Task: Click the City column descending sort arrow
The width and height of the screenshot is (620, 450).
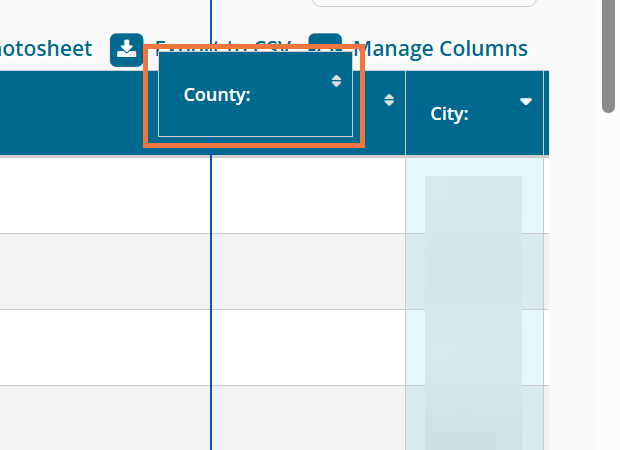Action: [x=526, y=102]
